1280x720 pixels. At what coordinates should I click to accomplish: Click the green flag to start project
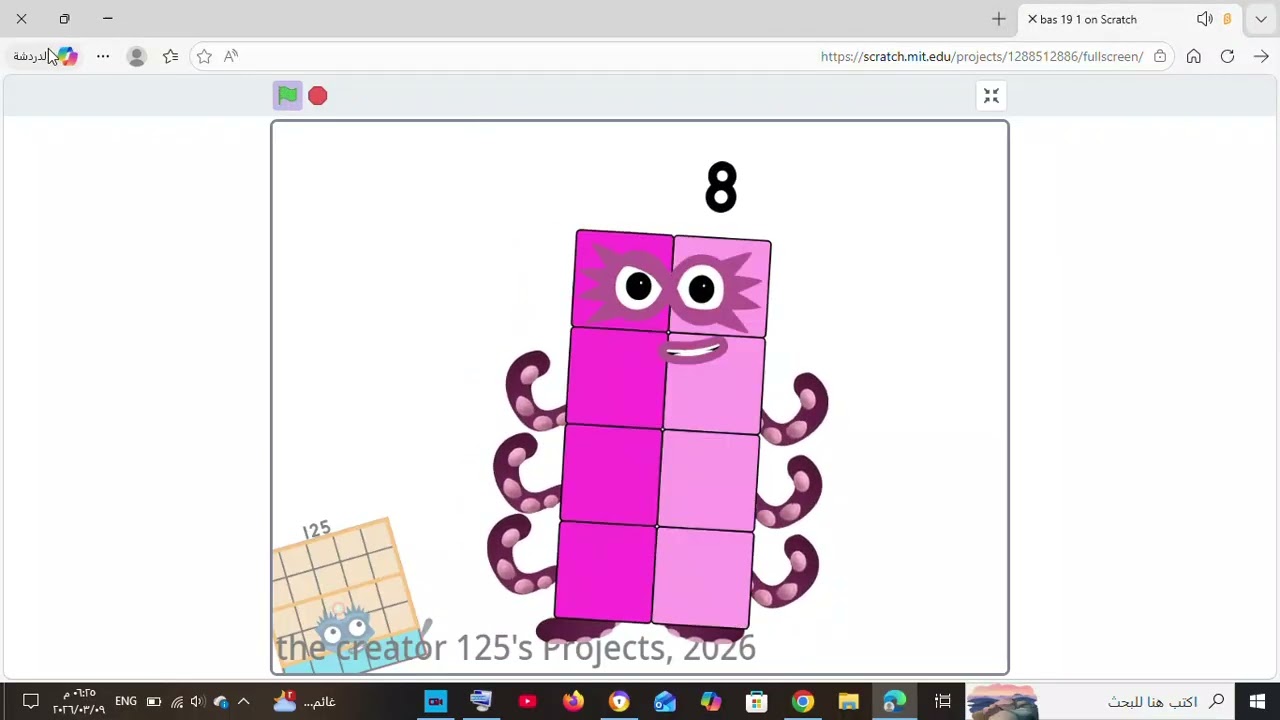287,96
